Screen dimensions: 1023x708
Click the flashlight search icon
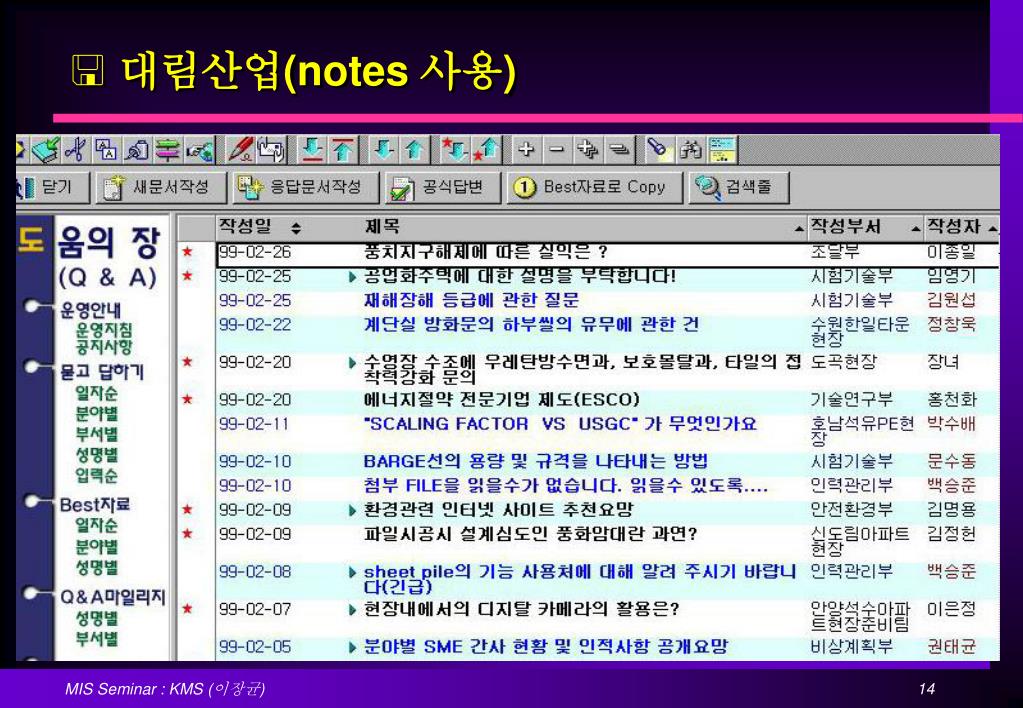[658, 150]
